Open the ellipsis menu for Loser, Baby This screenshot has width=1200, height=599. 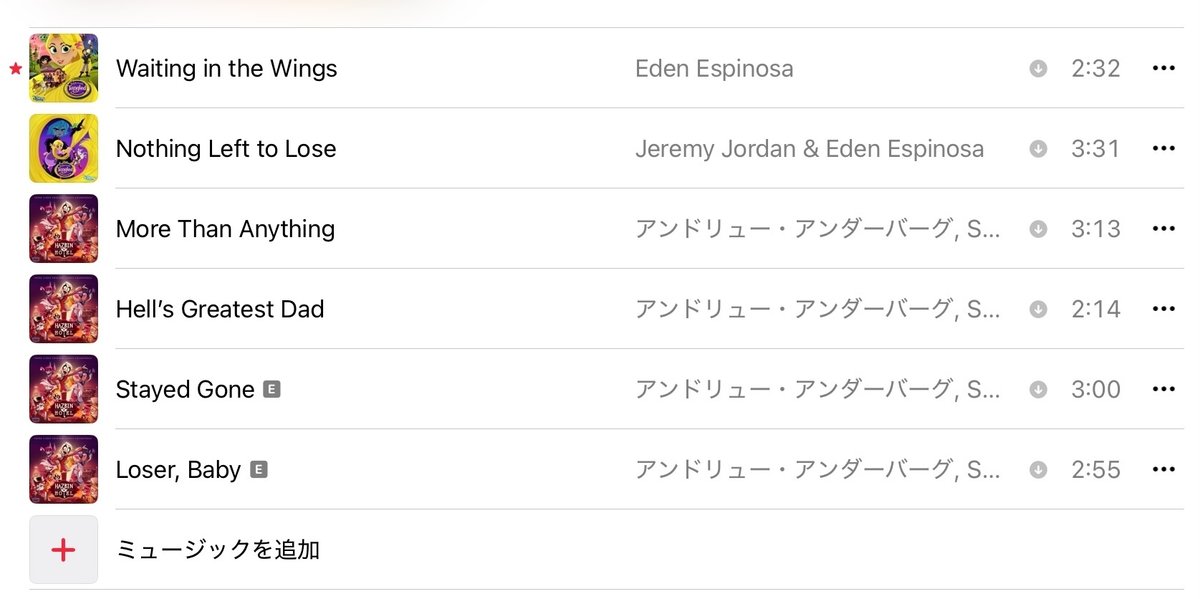pyautogui.click(x=1163, y=469)
